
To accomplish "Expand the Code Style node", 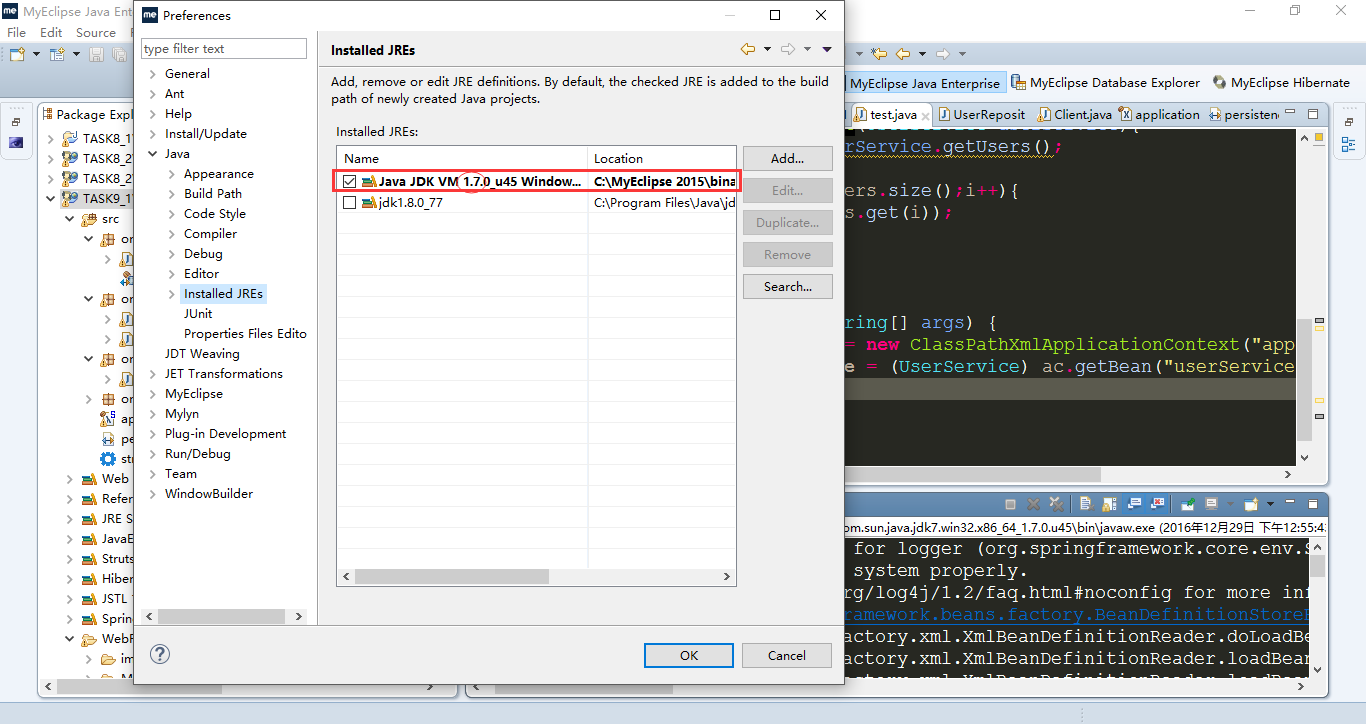I will pyautogui.click(x=171, y=214).
